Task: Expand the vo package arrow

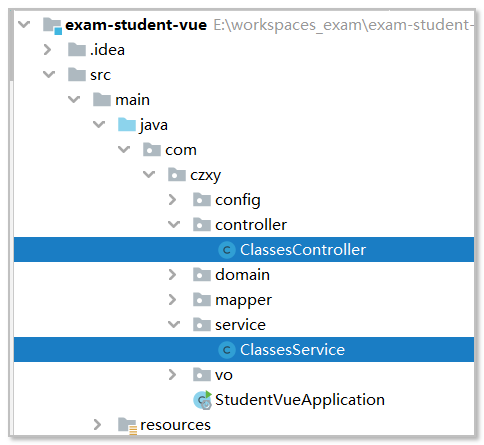Action: [172, 375]
